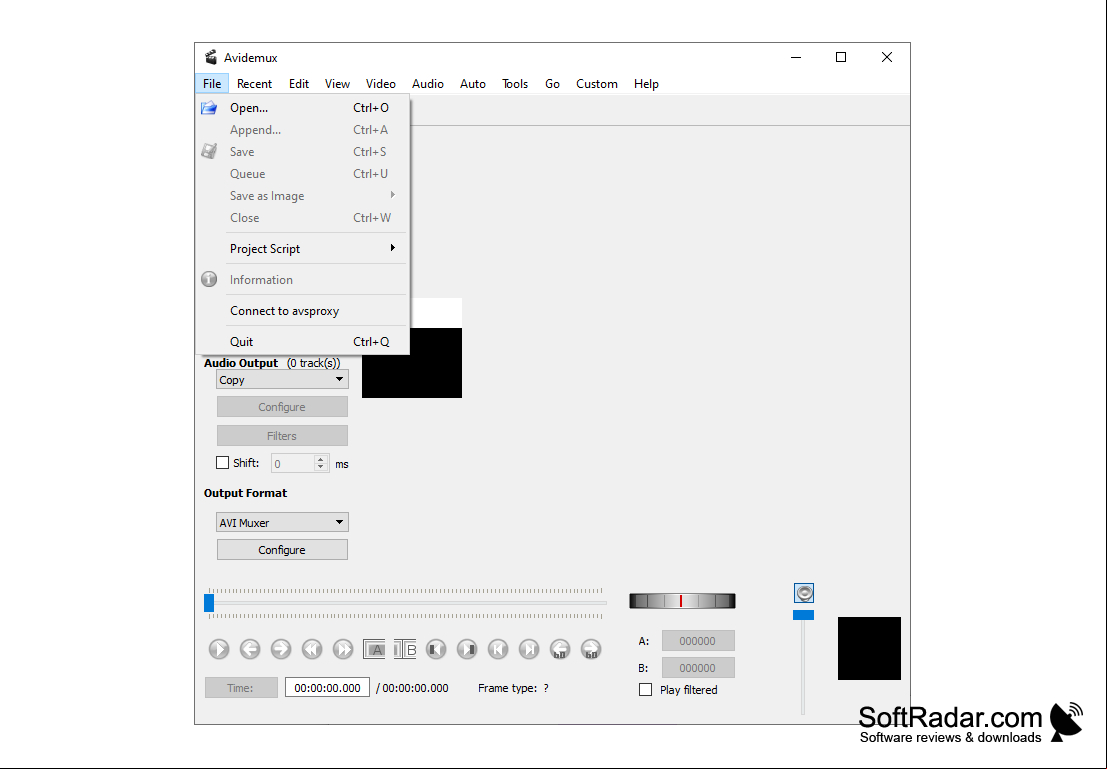Open the Tools menu
This screenshot has width=1107, height=769.
tap(515, 83)
